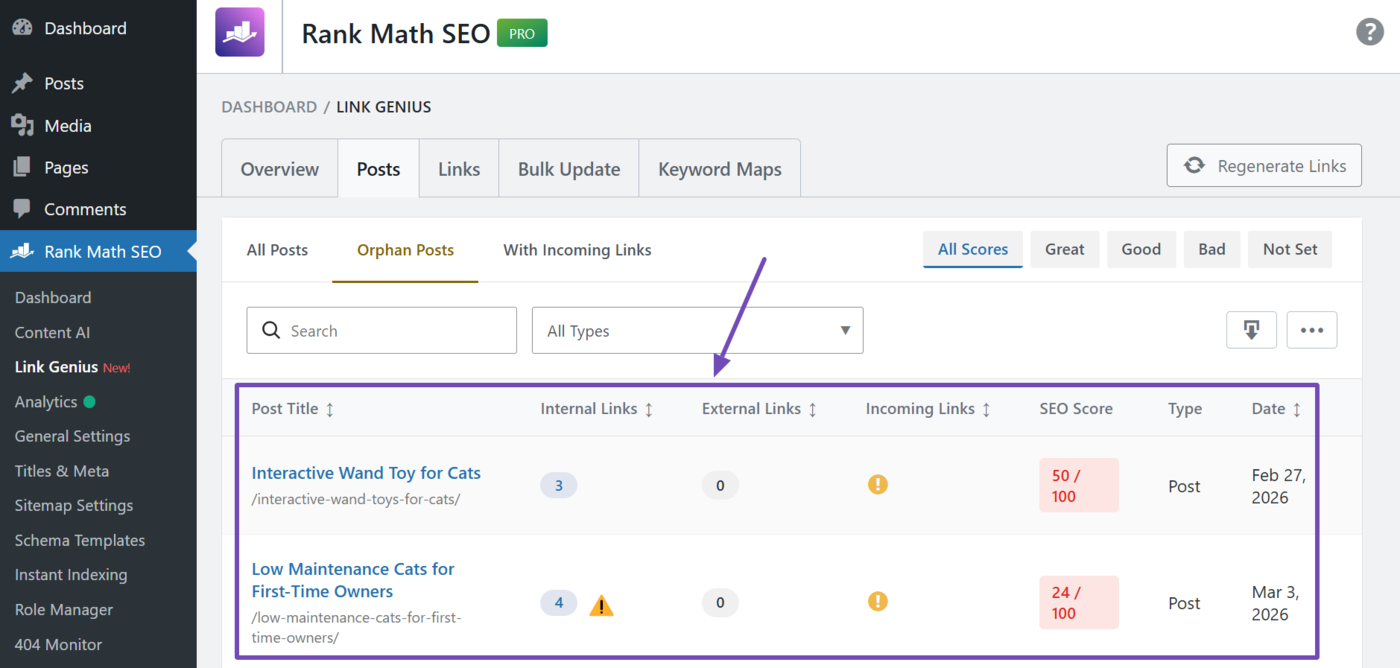This screenshot has height=668, width=1400.
Task: Click the search magnifier icon
Action: (271, 330)
